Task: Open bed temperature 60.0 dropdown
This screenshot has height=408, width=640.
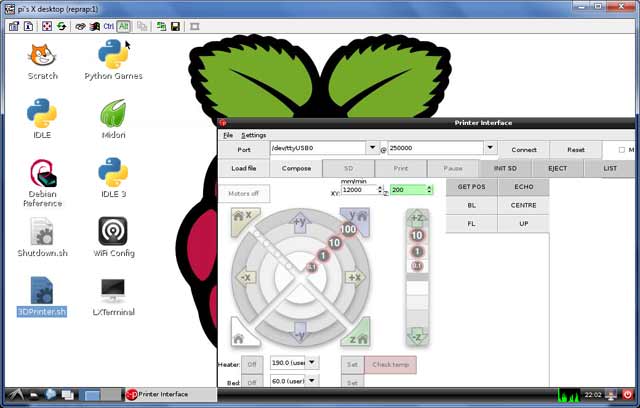Action: click(x=312, y=381)
